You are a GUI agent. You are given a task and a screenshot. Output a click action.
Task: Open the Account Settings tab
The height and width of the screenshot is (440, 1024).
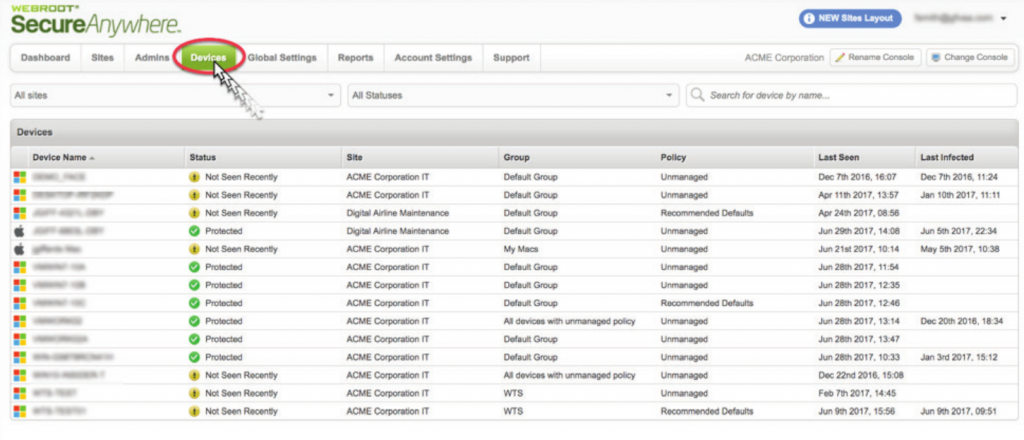[433, 57]
